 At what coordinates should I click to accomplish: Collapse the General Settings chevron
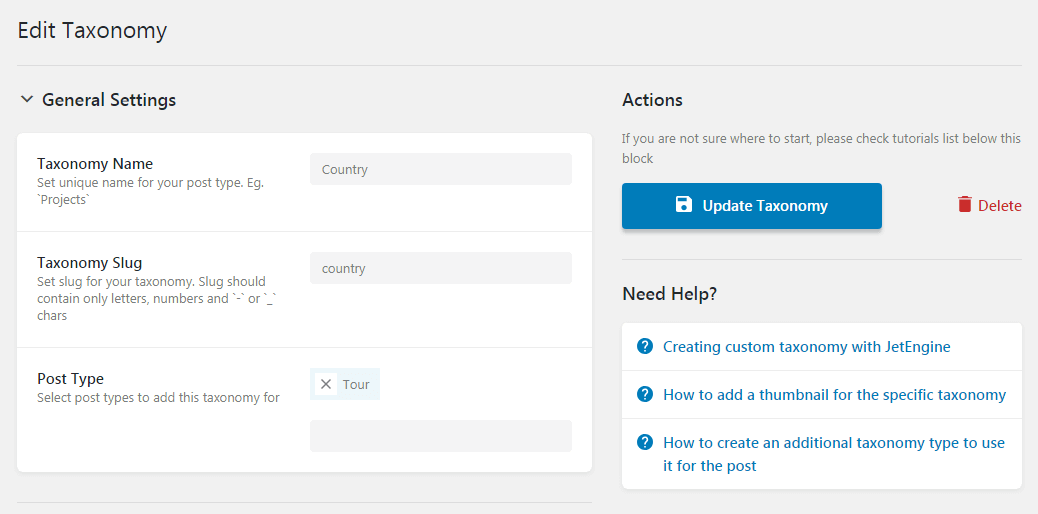(26, 99)
